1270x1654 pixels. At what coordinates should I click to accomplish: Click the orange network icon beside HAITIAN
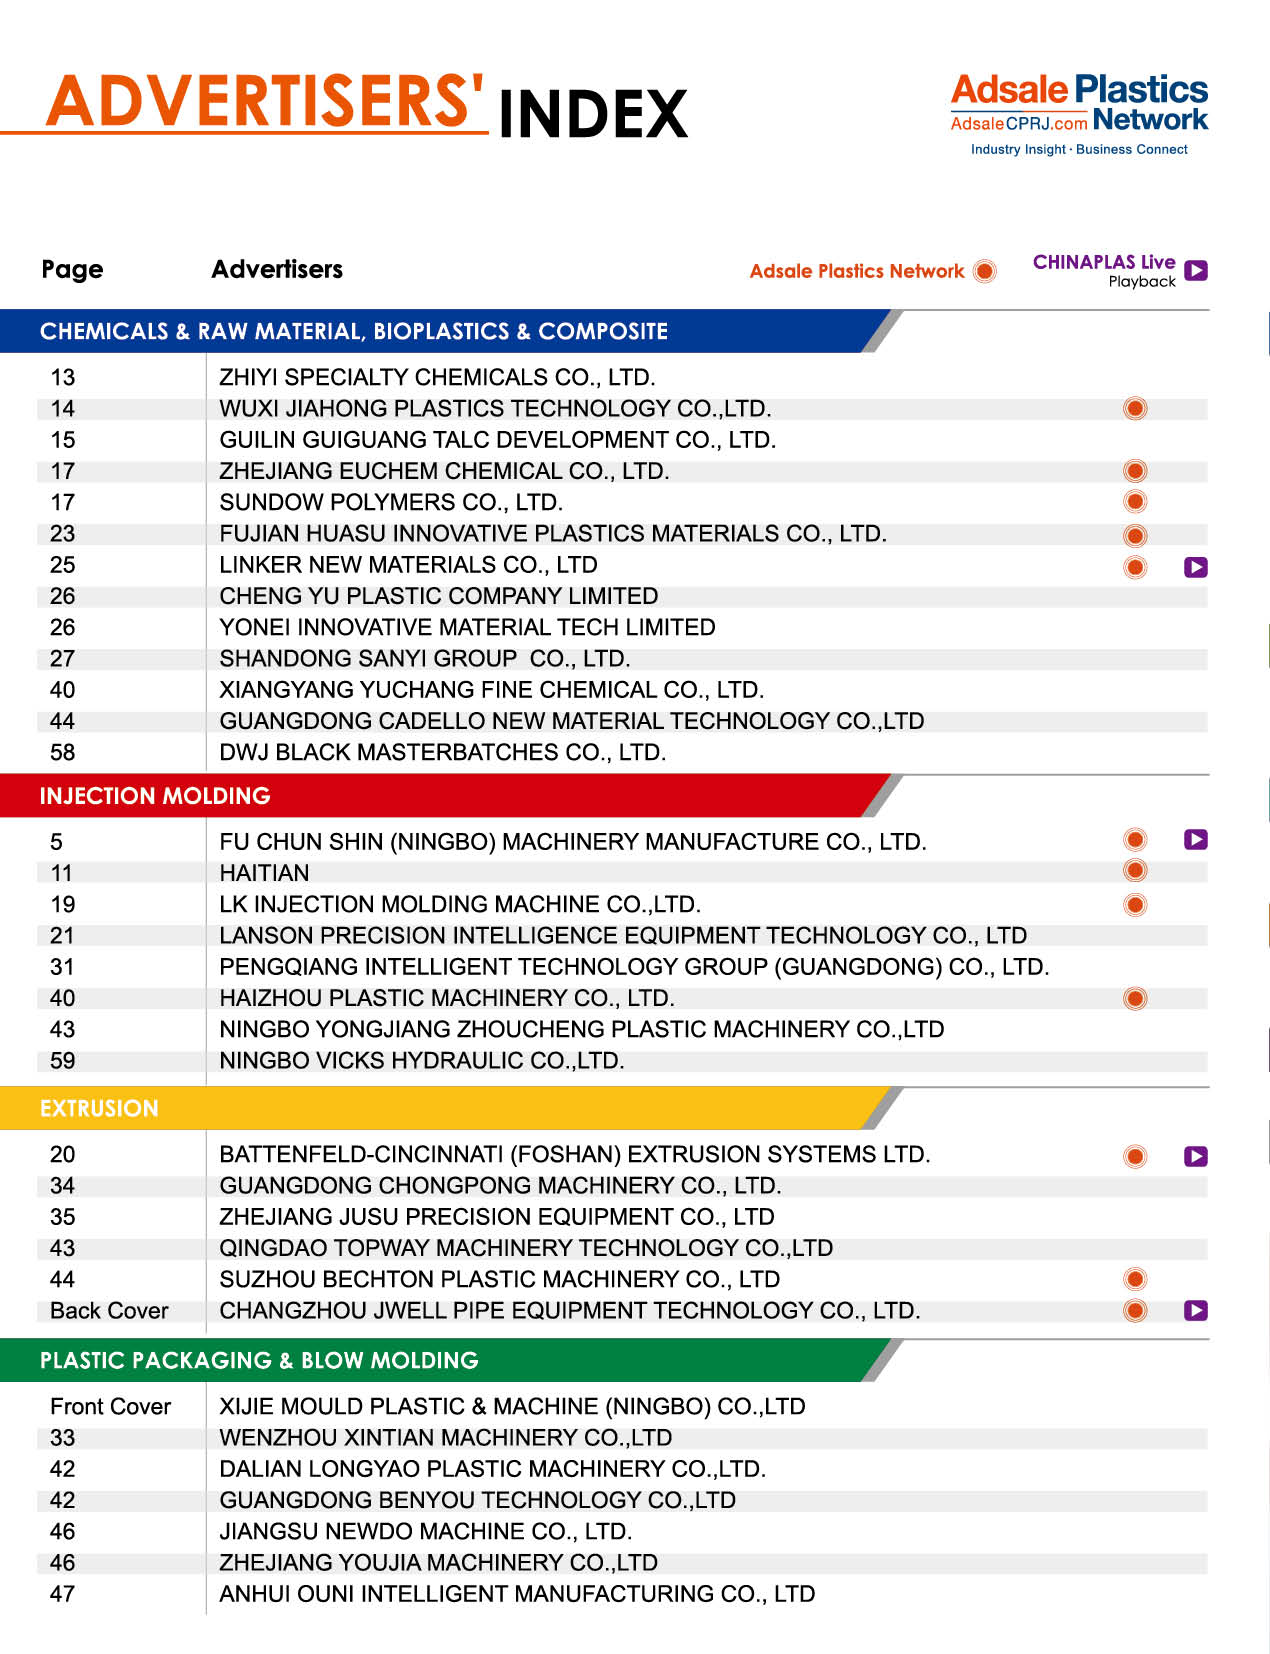(x=1135, y=870)
